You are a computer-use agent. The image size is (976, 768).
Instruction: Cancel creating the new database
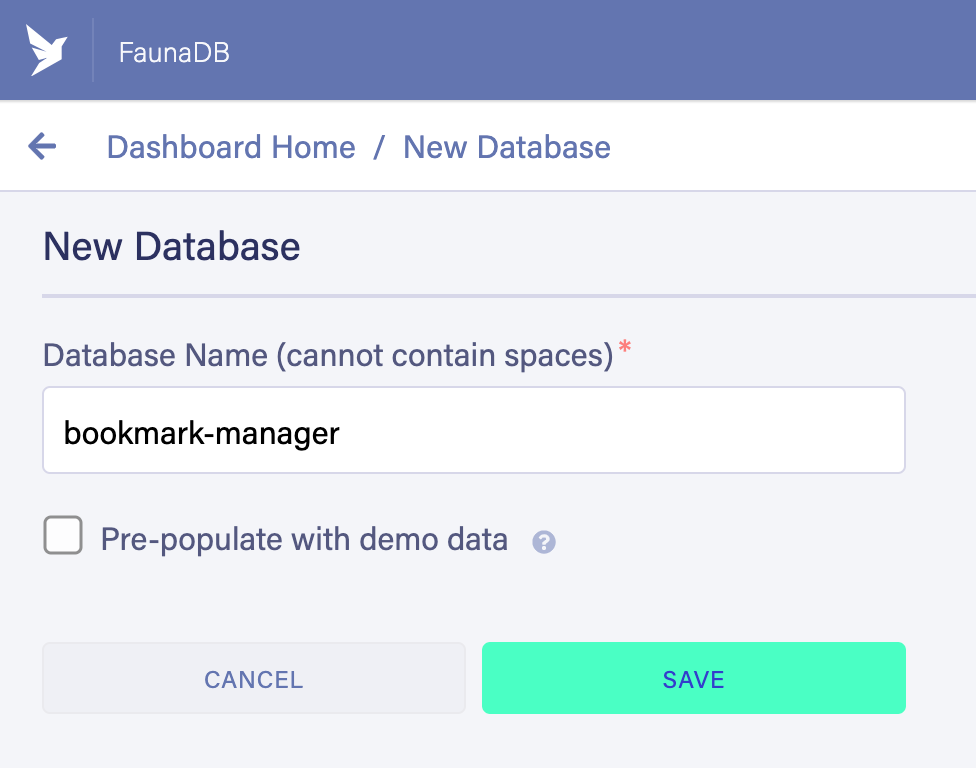[254, 678]
